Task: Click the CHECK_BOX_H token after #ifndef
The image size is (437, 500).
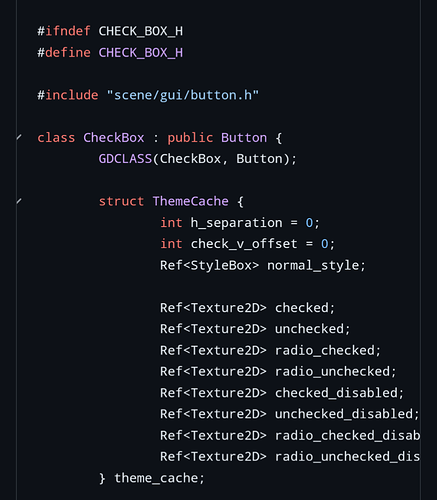Action: click(141, 31)
